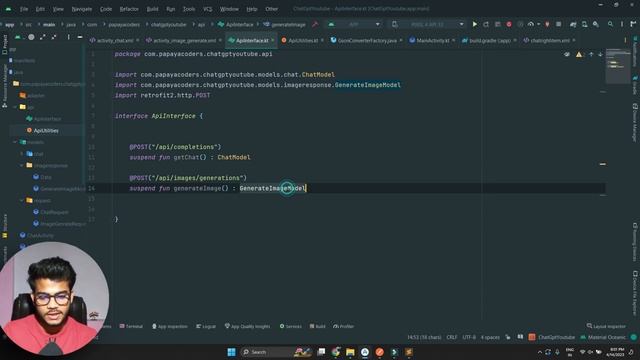Open the File menu

click(x=24, y=9)
